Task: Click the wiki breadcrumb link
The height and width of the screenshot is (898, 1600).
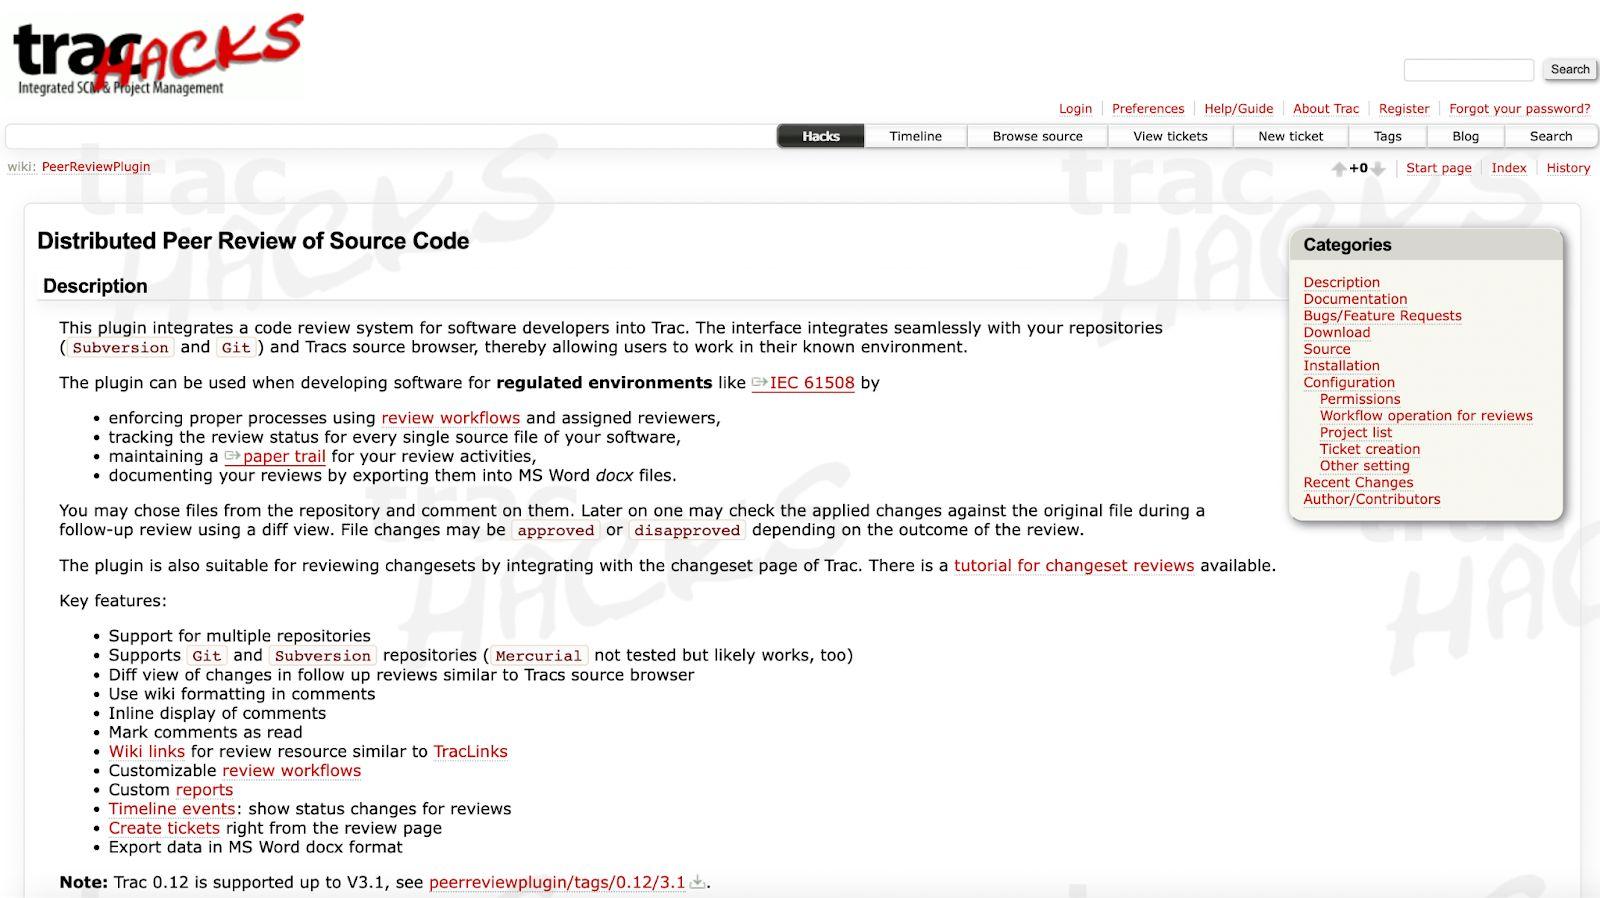Action: click(21, 167)
